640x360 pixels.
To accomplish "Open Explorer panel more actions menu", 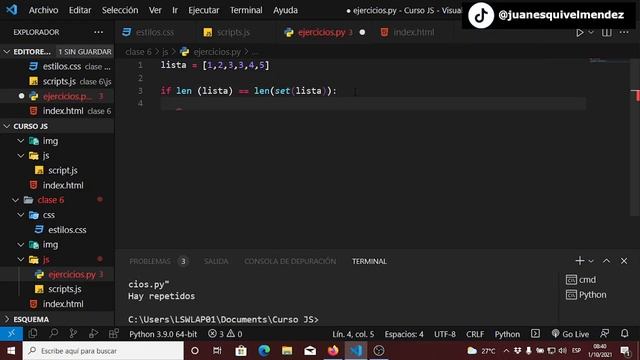I will click(x=98, y=32).
